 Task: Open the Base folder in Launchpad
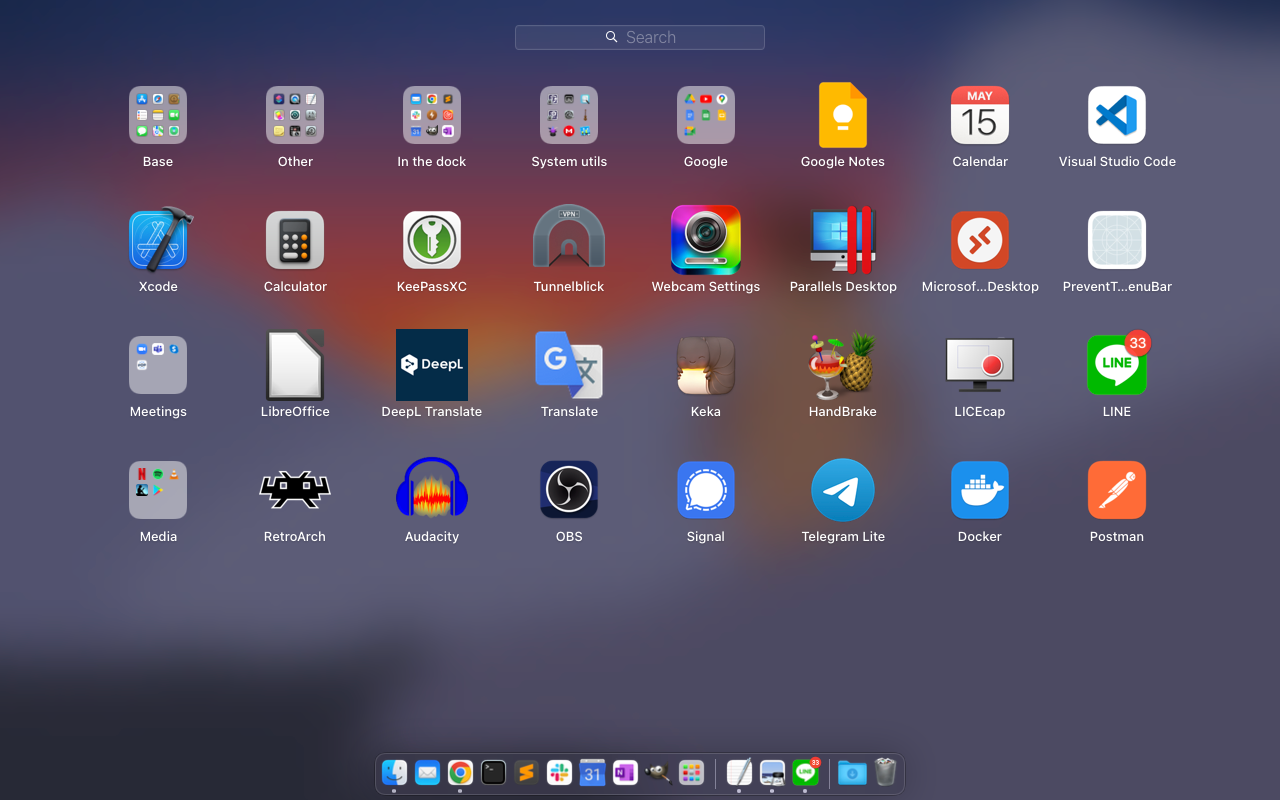158,115
